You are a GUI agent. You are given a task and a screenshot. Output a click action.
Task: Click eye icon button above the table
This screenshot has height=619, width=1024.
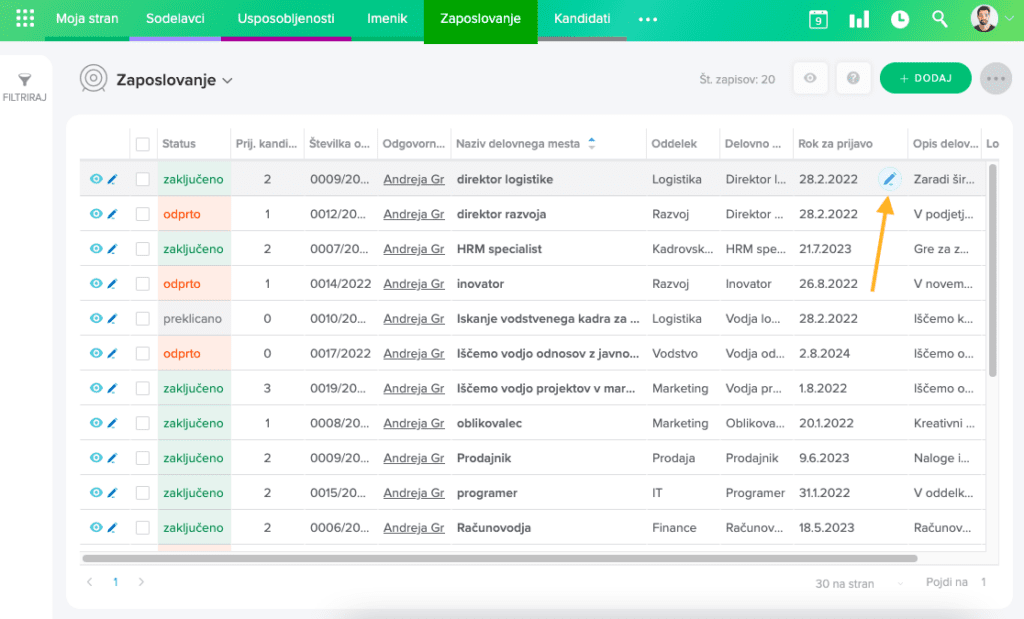pos(811,78)
